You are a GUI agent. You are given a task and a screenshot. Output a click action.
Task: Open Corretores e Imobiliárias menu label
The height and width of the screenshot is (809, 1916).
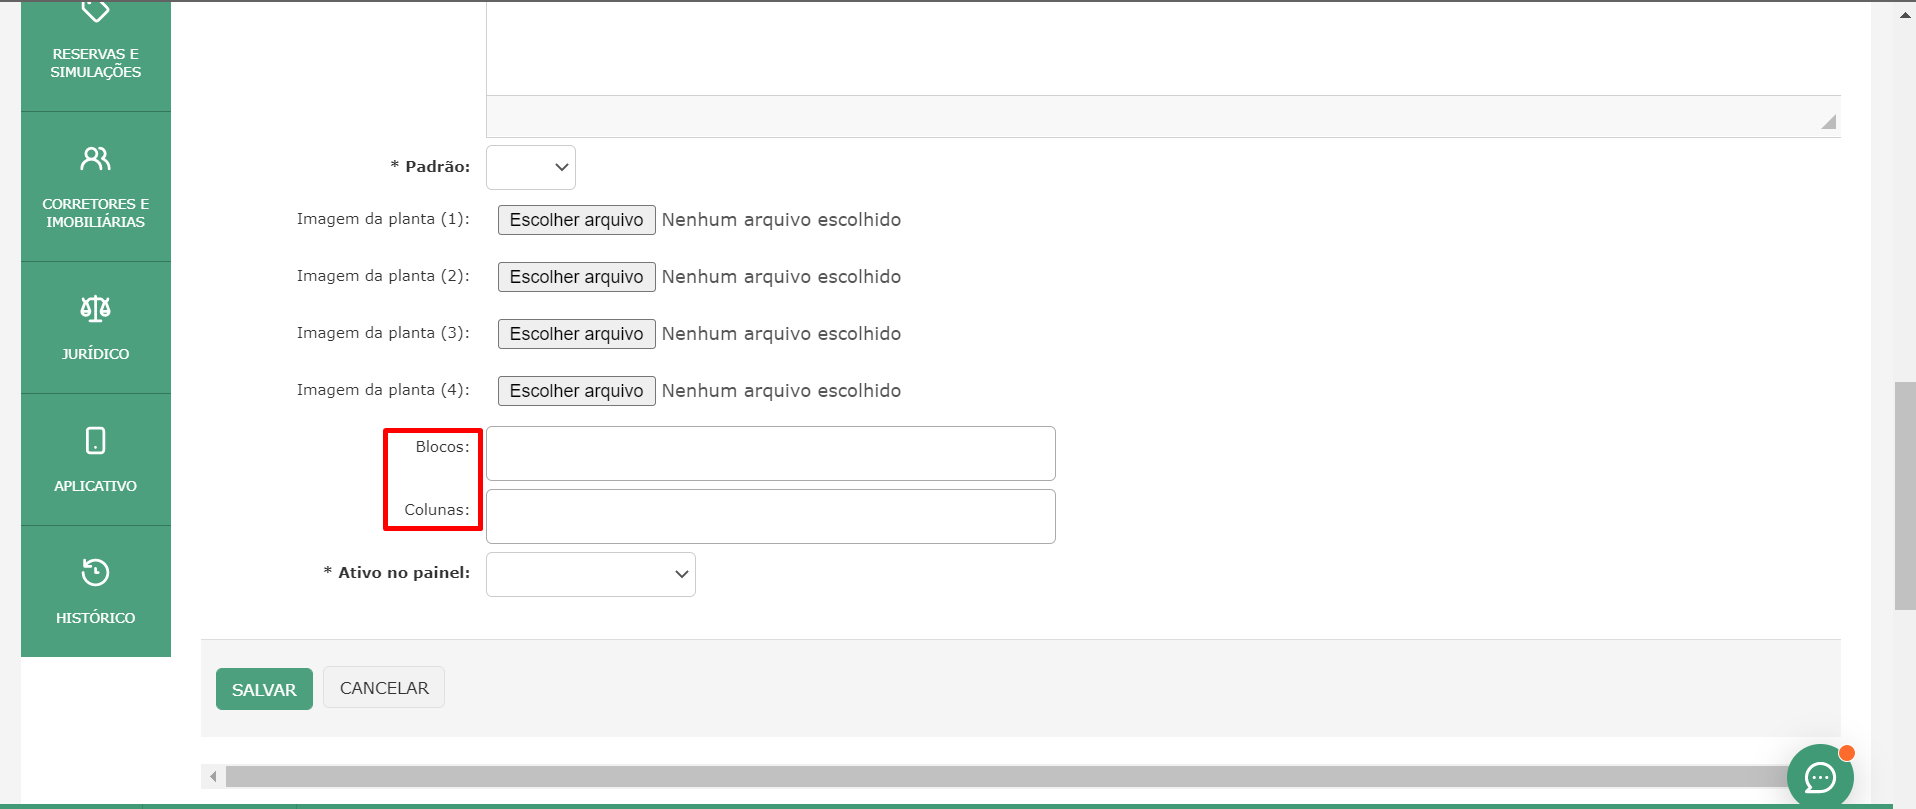[x=96, y=213]
